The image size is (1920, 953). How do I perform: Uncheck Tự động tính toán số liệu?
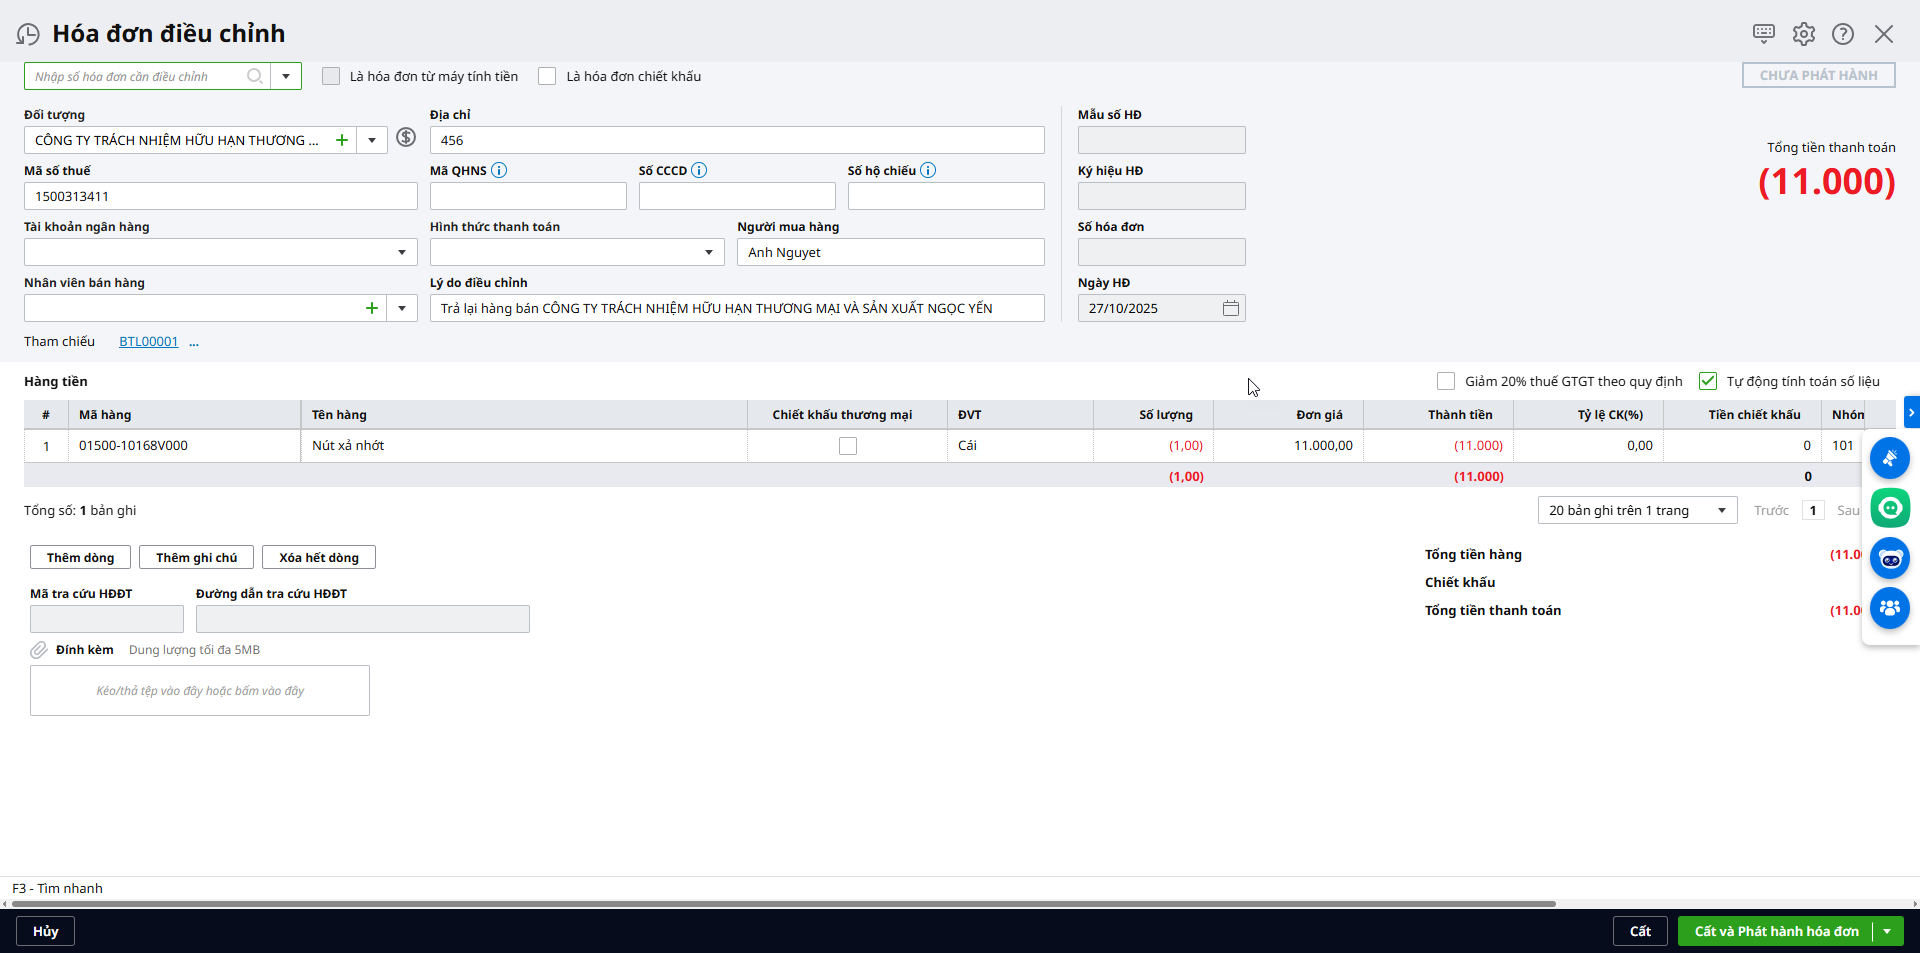[1708, 382]
